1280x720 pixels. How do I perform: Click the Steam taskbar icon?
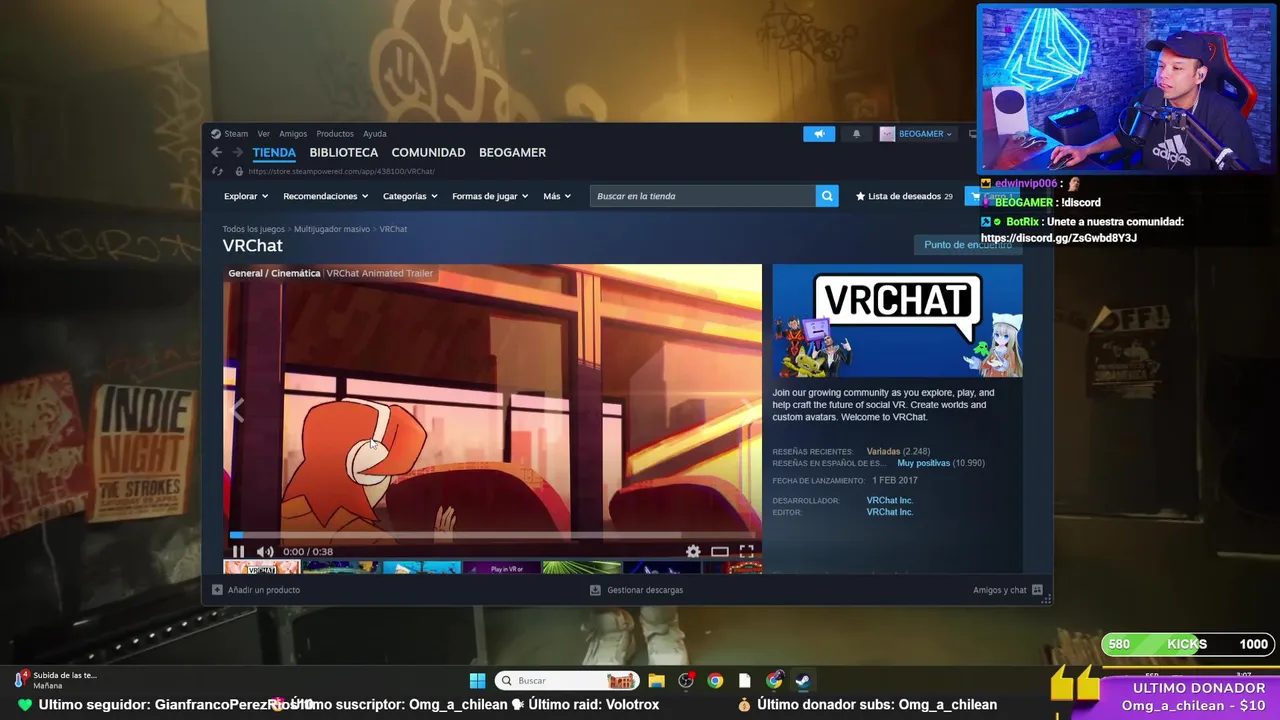click(x=802, y=681)
